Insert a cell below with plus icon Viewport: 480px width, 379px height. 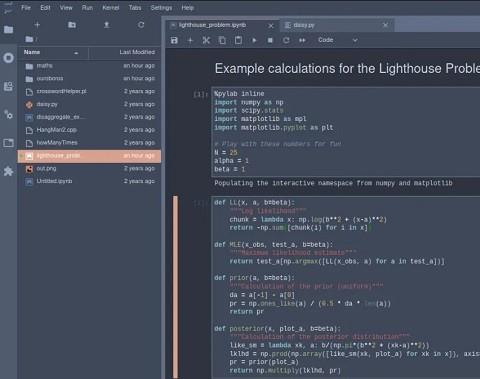pyautogui.click(x=190, y=40)
